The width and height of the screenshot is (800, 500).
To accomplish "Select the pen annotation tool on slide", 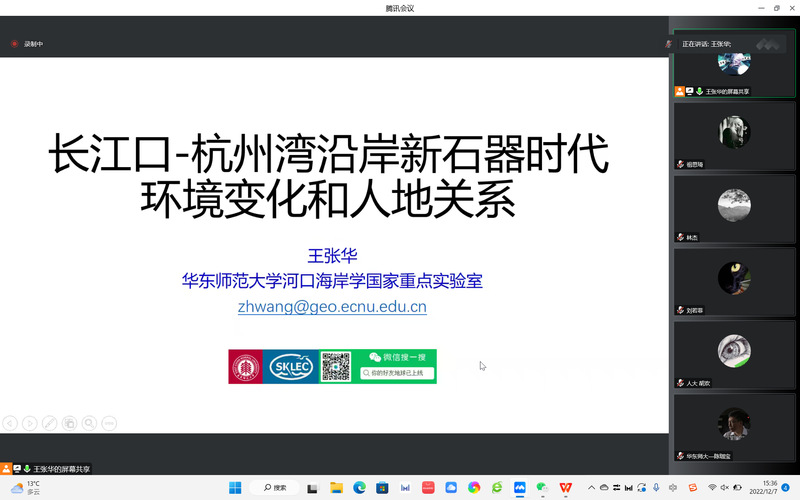I will [49, 423].
